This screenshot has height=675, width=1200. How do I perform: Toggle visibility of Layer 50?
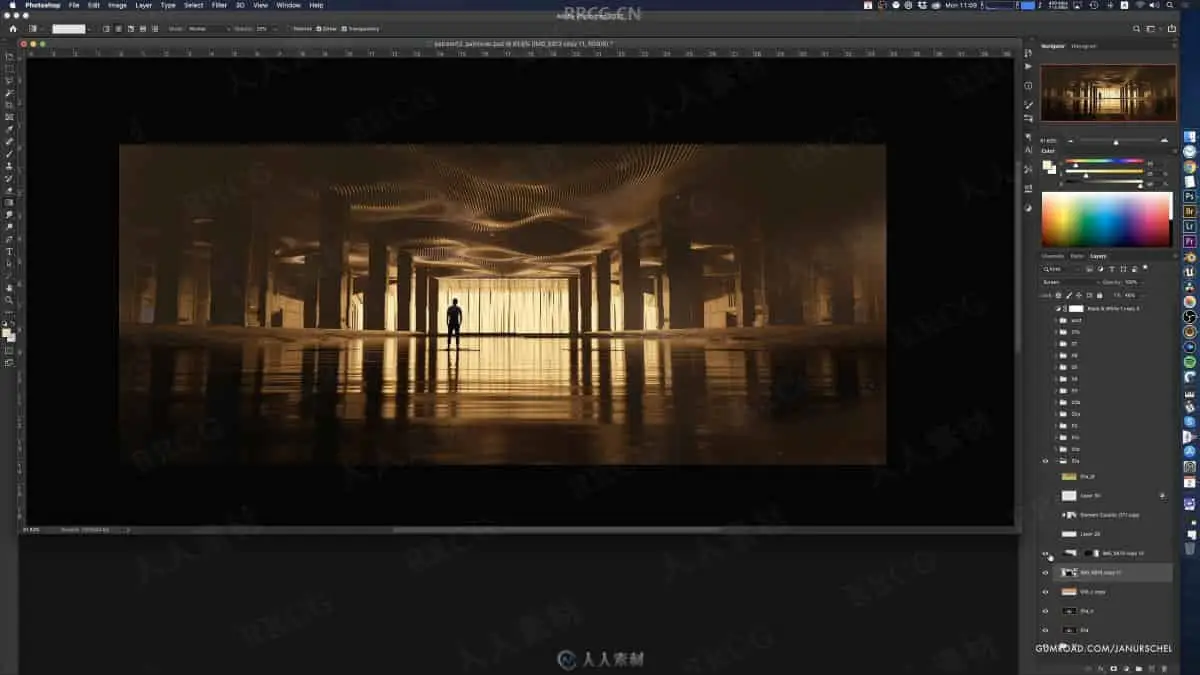click(x=1045, y=495)
